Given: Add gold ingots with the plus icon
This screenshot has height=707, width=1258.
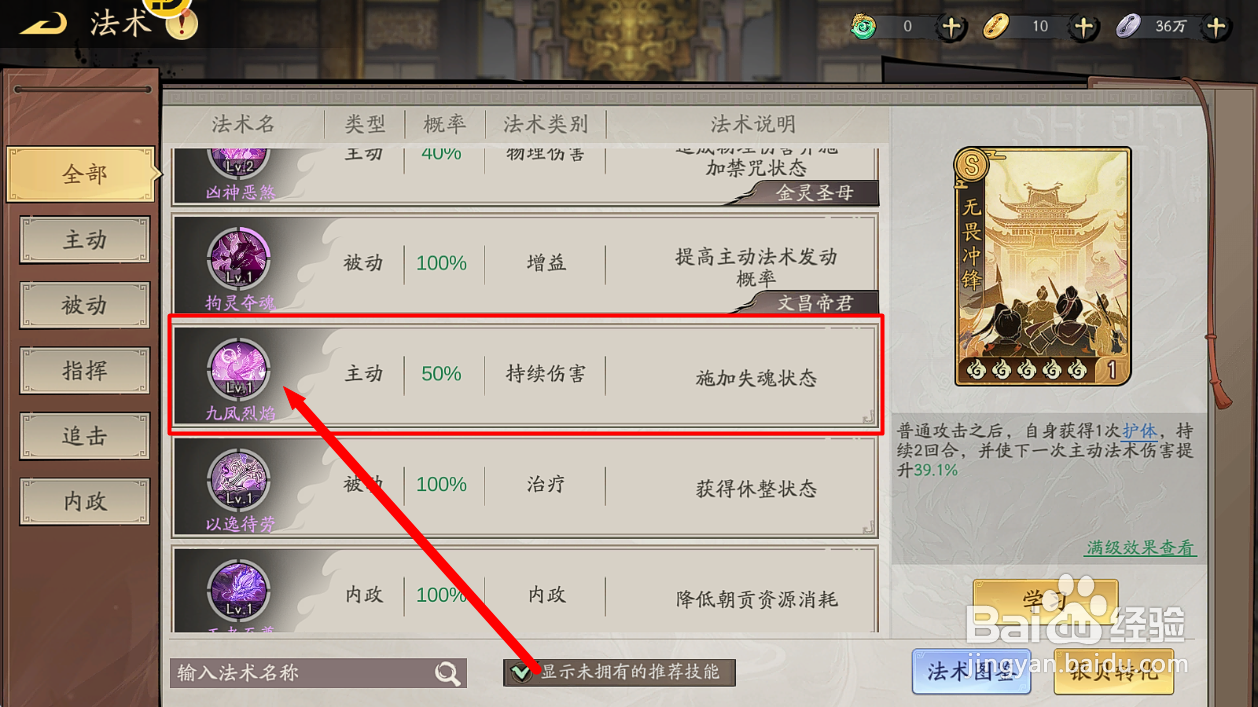Looking at the screenshot, I should pyautogui.click(x=1084, y=27).
